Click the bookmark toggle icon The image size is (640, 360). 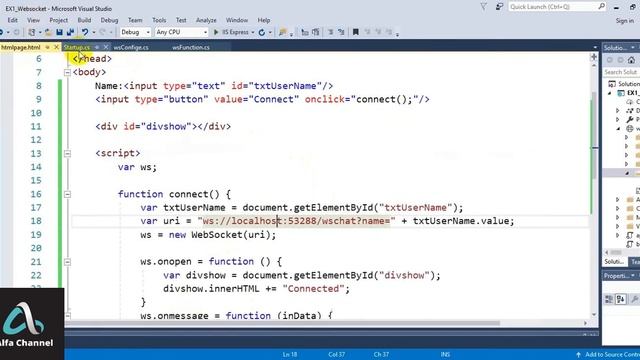pos(356,32)
